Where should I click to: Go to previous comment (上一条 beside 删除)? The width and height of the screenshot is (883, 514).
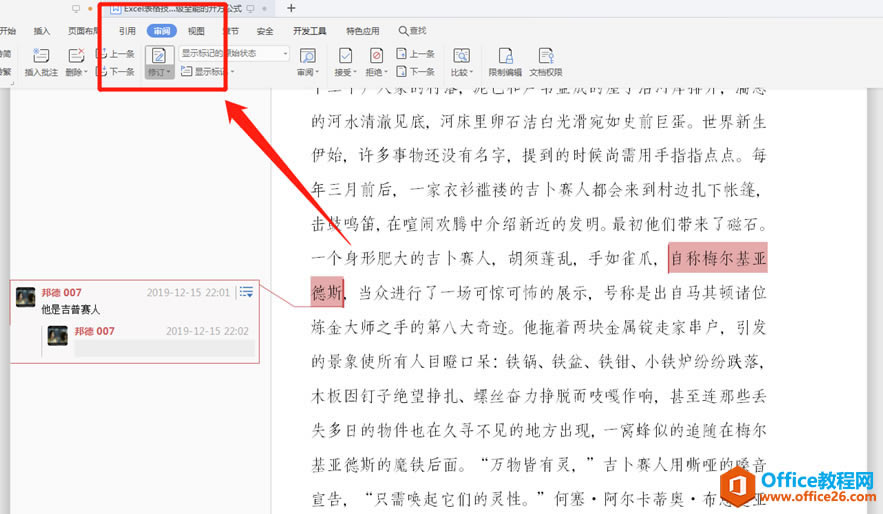coord(115,54)
